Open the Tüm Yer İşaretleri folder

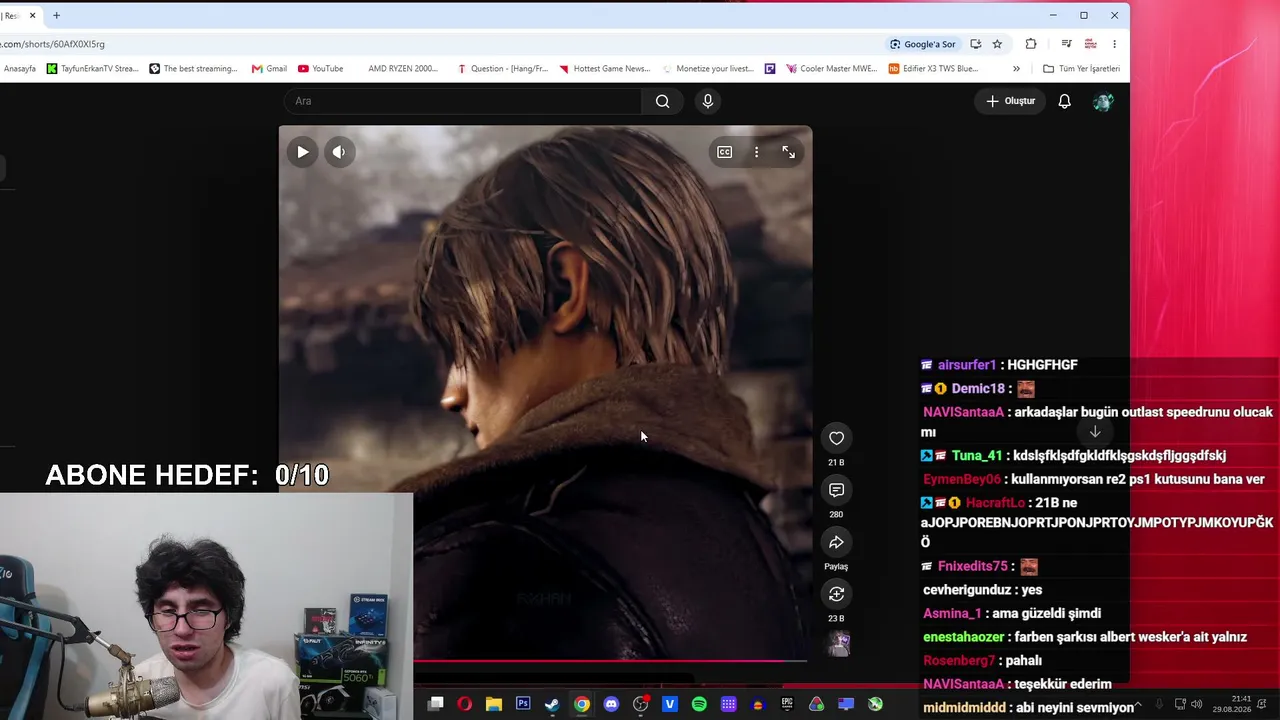pos(1081,69)
